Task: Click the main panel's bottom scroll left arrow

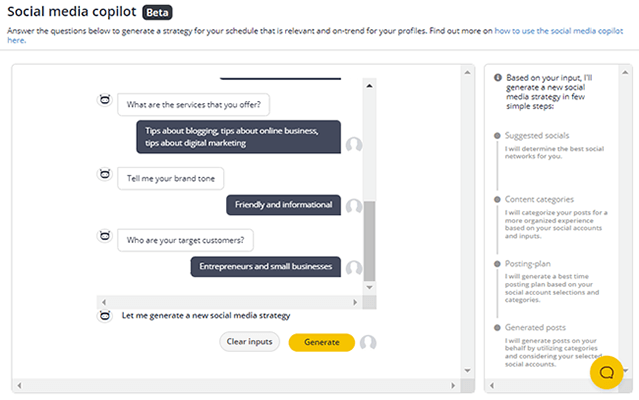Action: pos(19,385)
